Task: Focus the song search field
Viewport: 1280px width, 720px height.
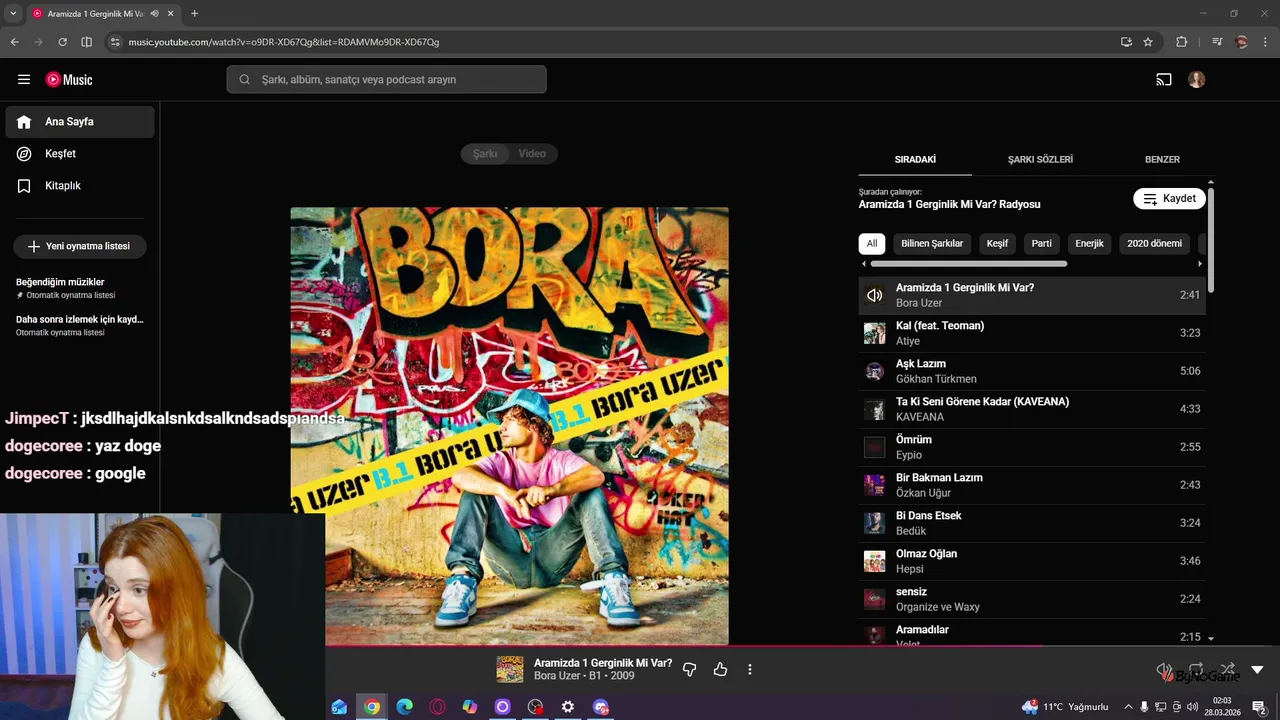Action: click(386, 79)
